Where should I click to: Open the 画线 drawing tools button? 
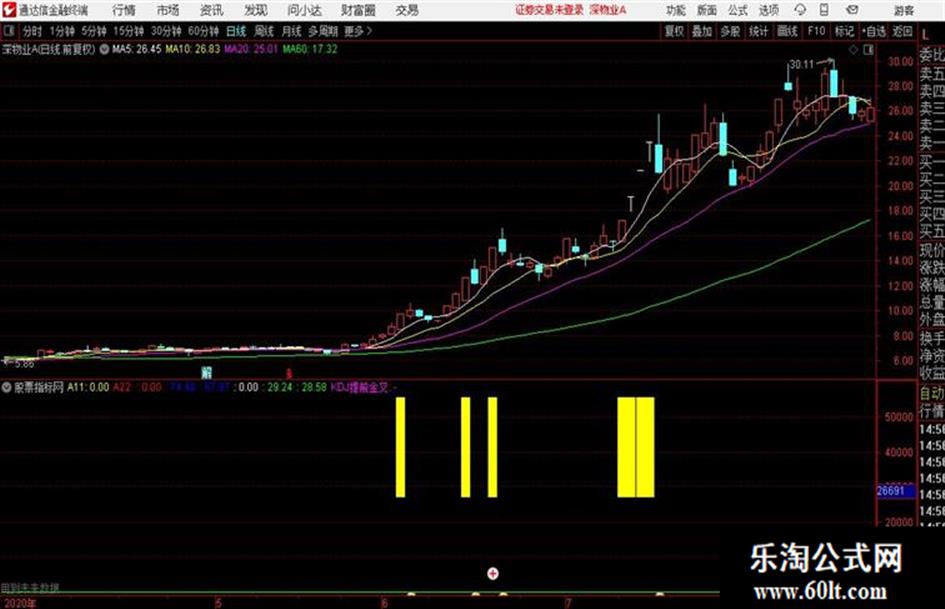pyautogui.click(x=787, y=31)
